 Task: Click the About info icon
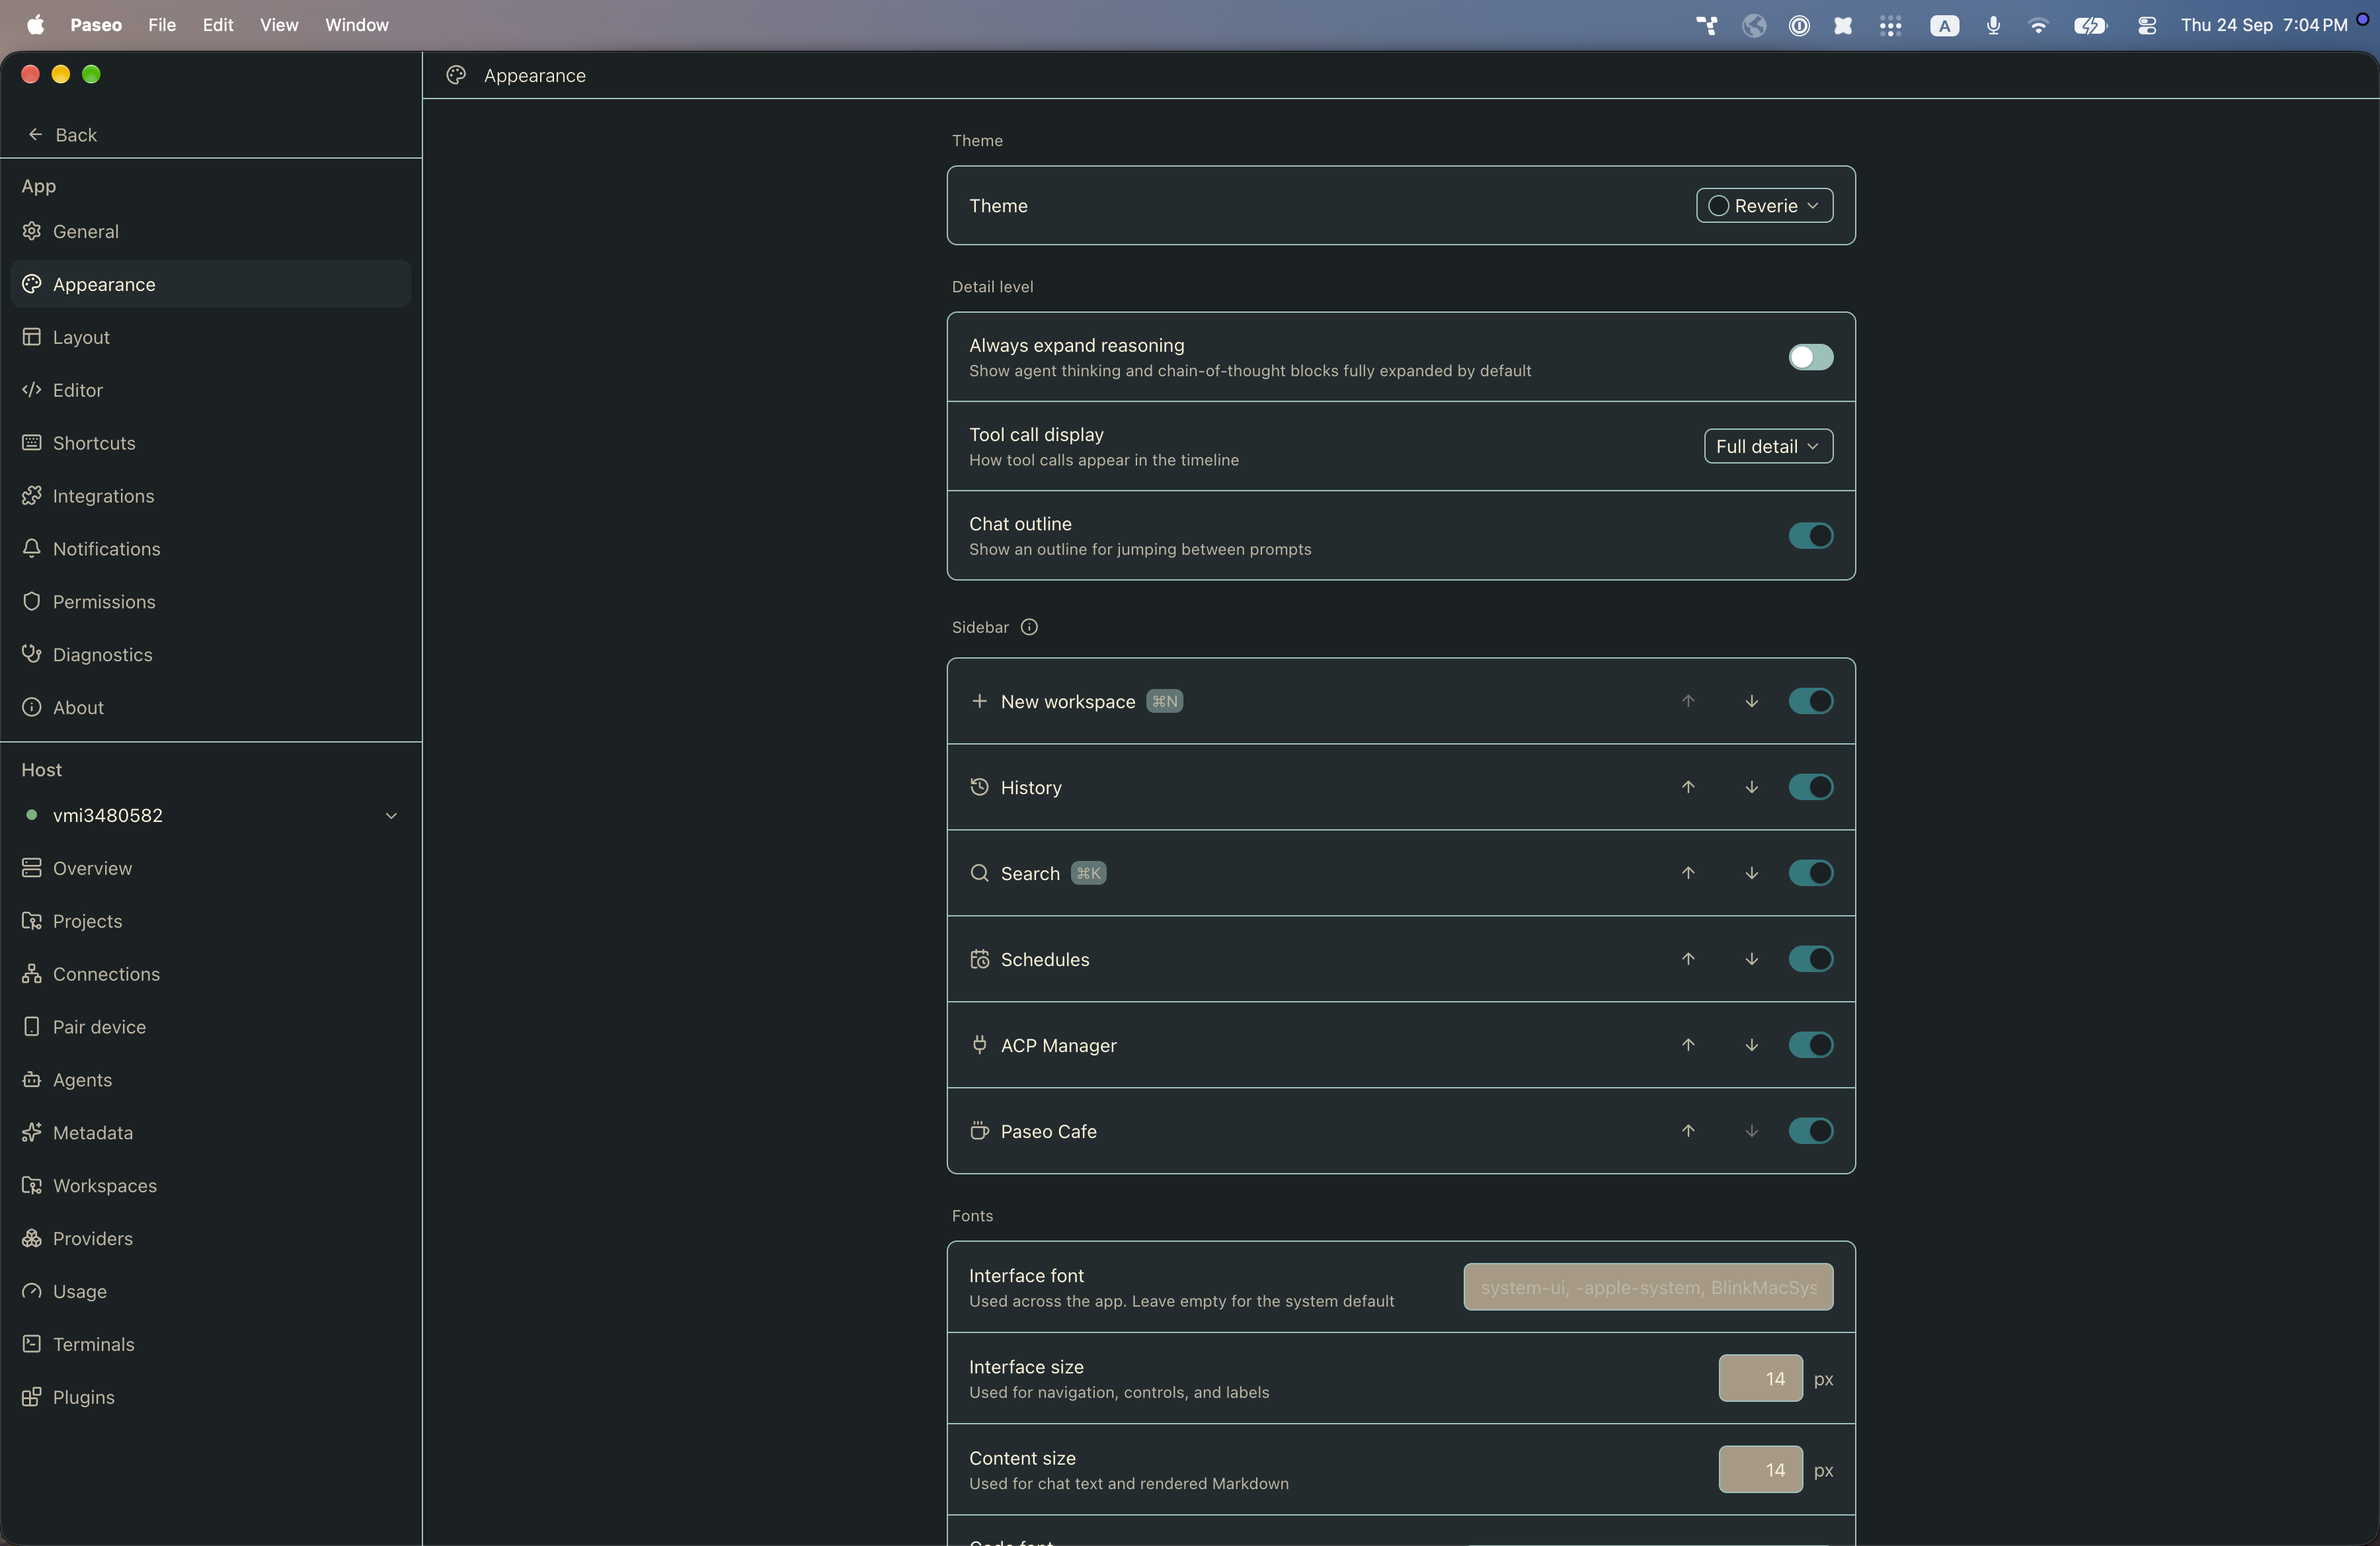32,707
